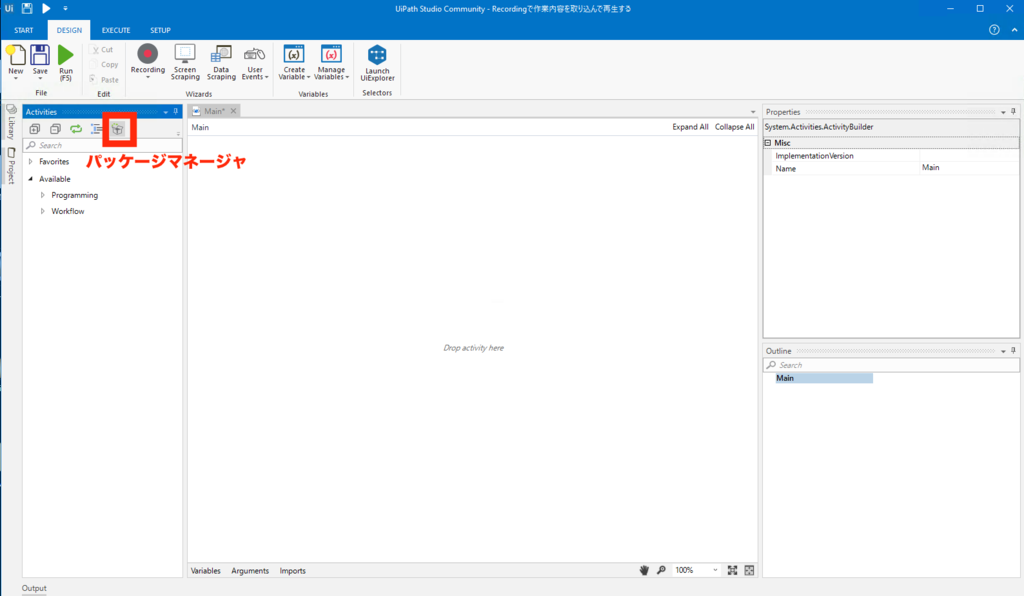Click the Main breadcrumb in the designer
The width and height of the screenshot is (1024, 596).
point(200,127)
